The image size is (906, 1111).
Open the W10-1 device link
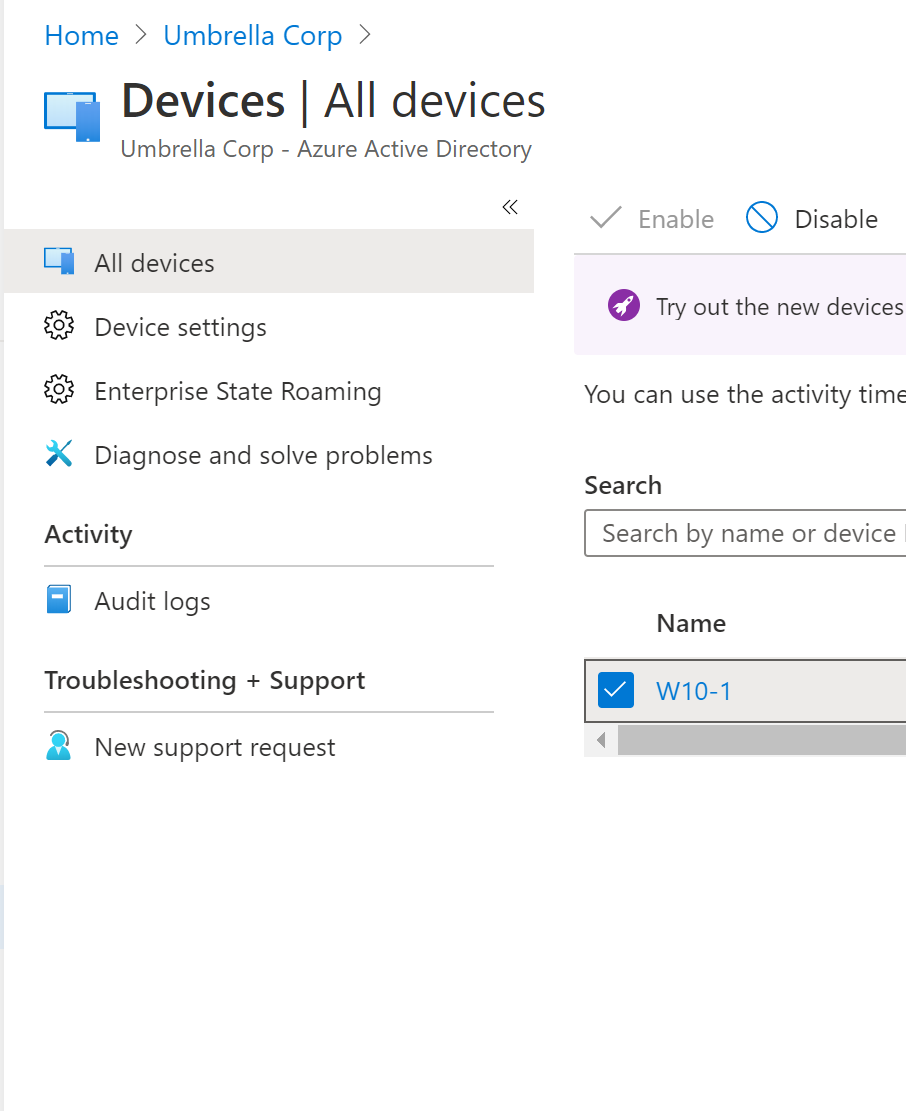[693, 691]
